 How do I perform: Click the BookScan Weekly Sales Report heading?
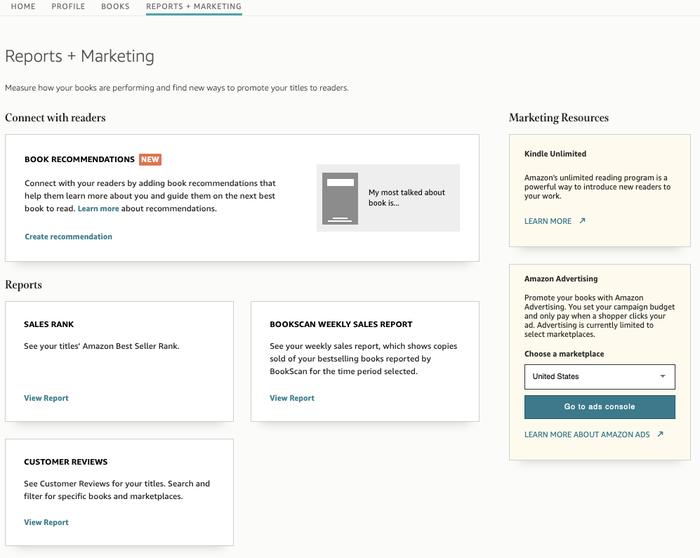pos(341,324)
